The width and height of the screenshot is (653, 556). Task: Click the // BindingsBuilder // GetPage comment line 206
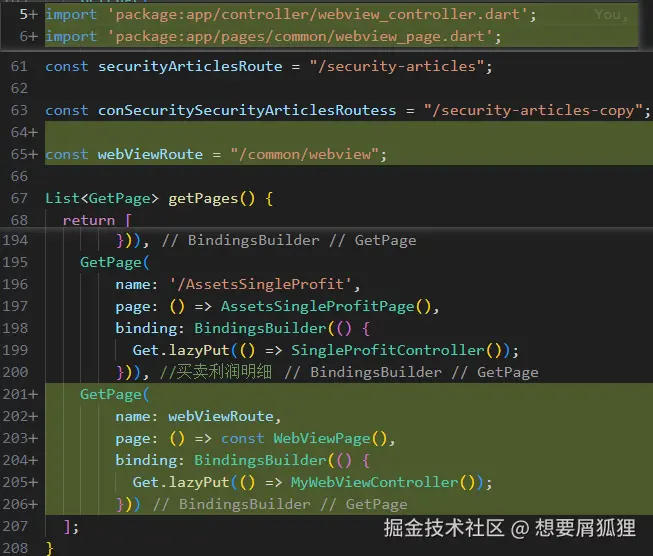pos(280,504)
